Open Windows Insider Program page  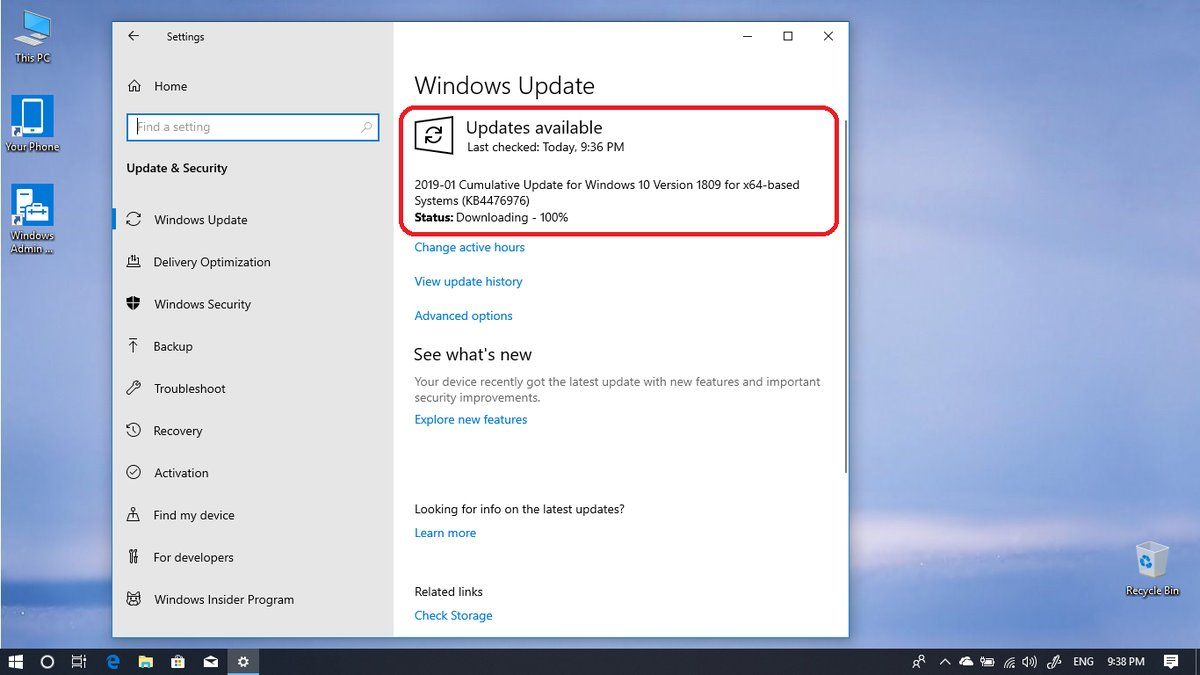(223, 600)
